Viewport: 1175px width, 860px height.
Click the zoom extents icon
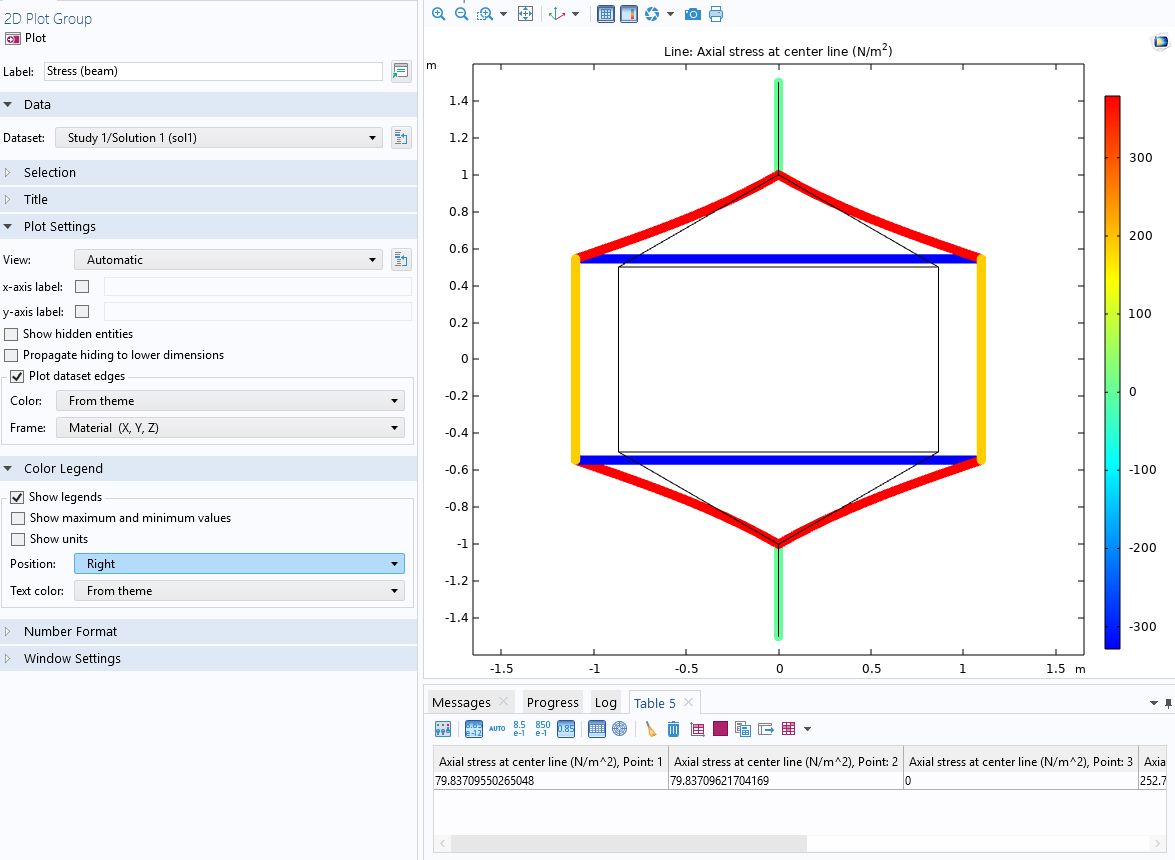[525, 14]
